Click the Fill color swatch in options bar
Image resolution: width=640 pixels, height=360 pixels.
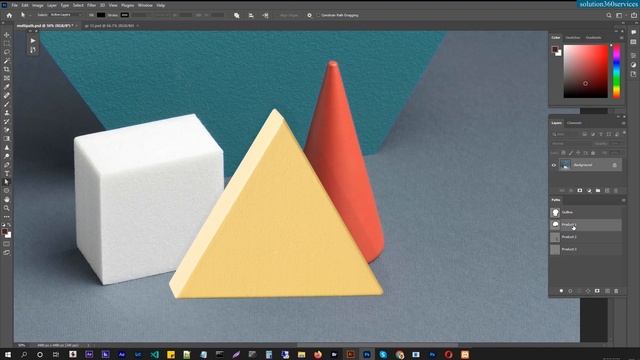click(101, 15)
